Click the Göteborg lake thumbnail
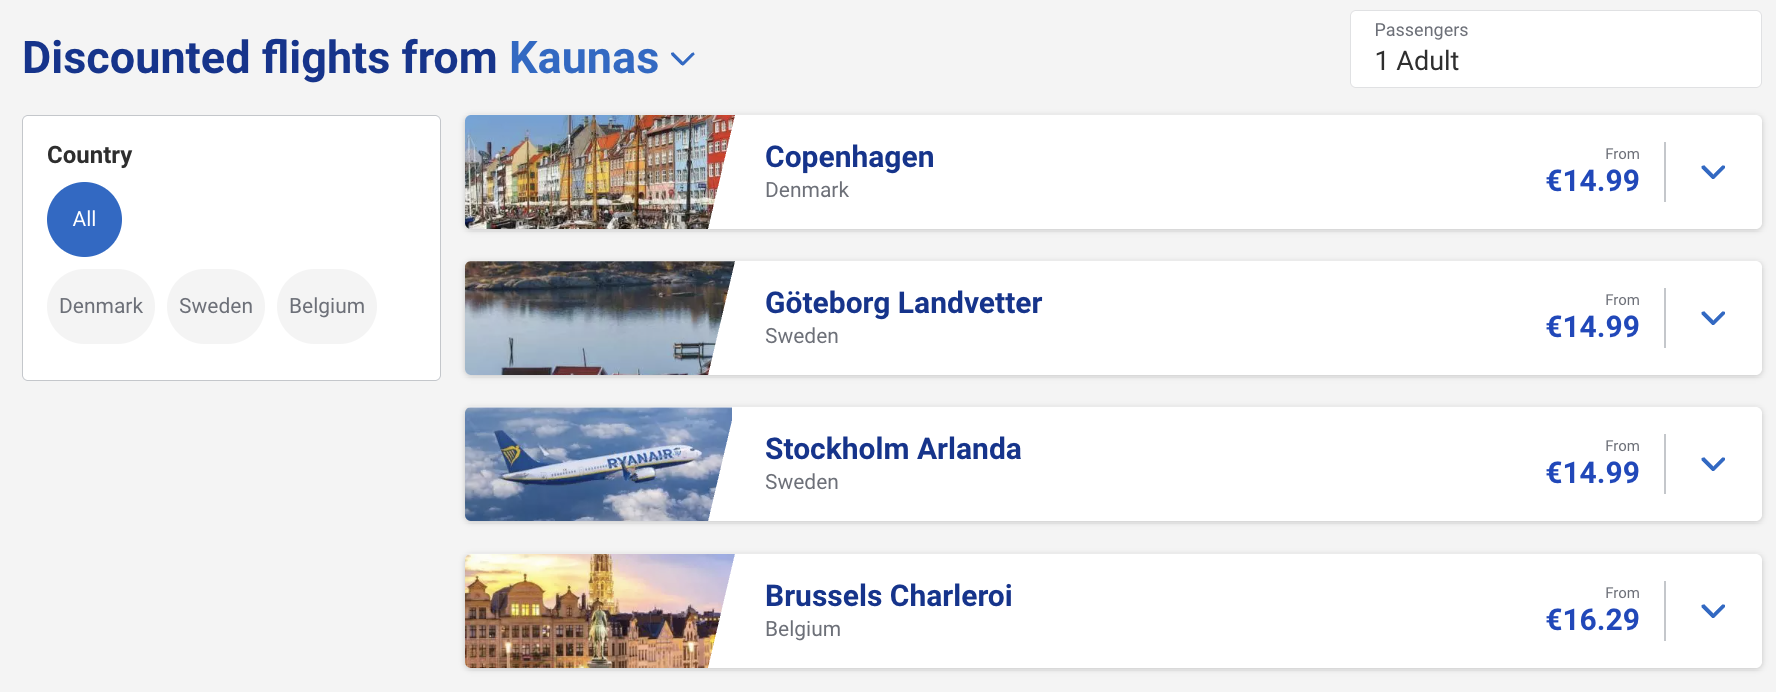Image resolution: width=1776 pixels, height=692 pixels. 598,318
